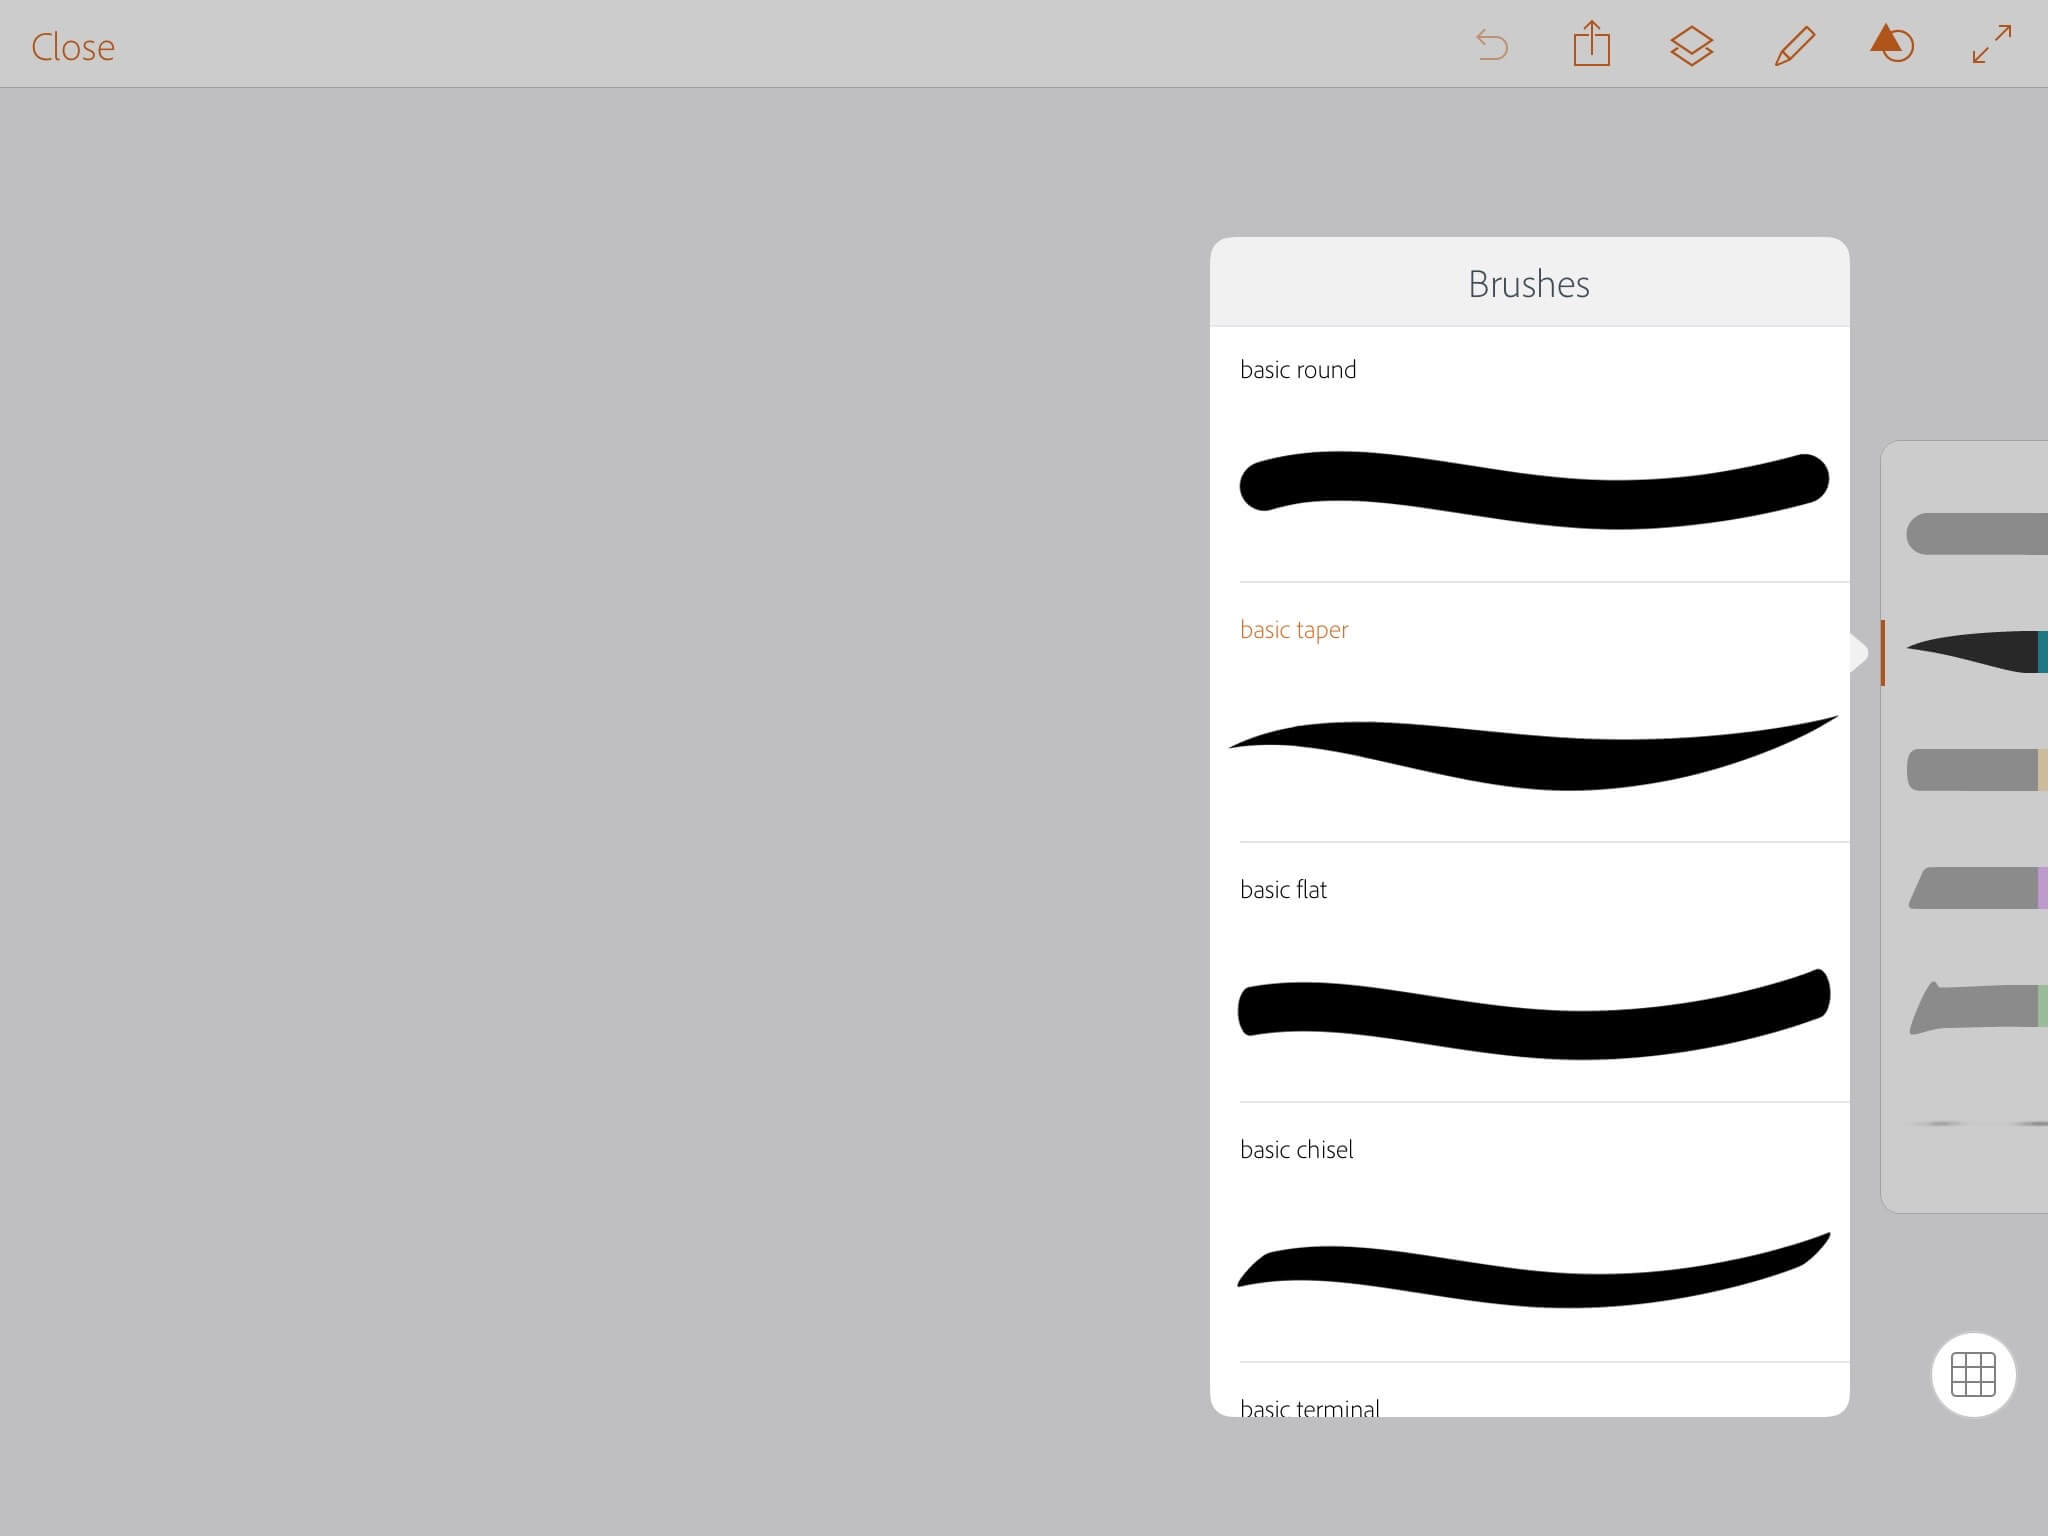Select the basic terminal brush label

tap(1310, 1408)
